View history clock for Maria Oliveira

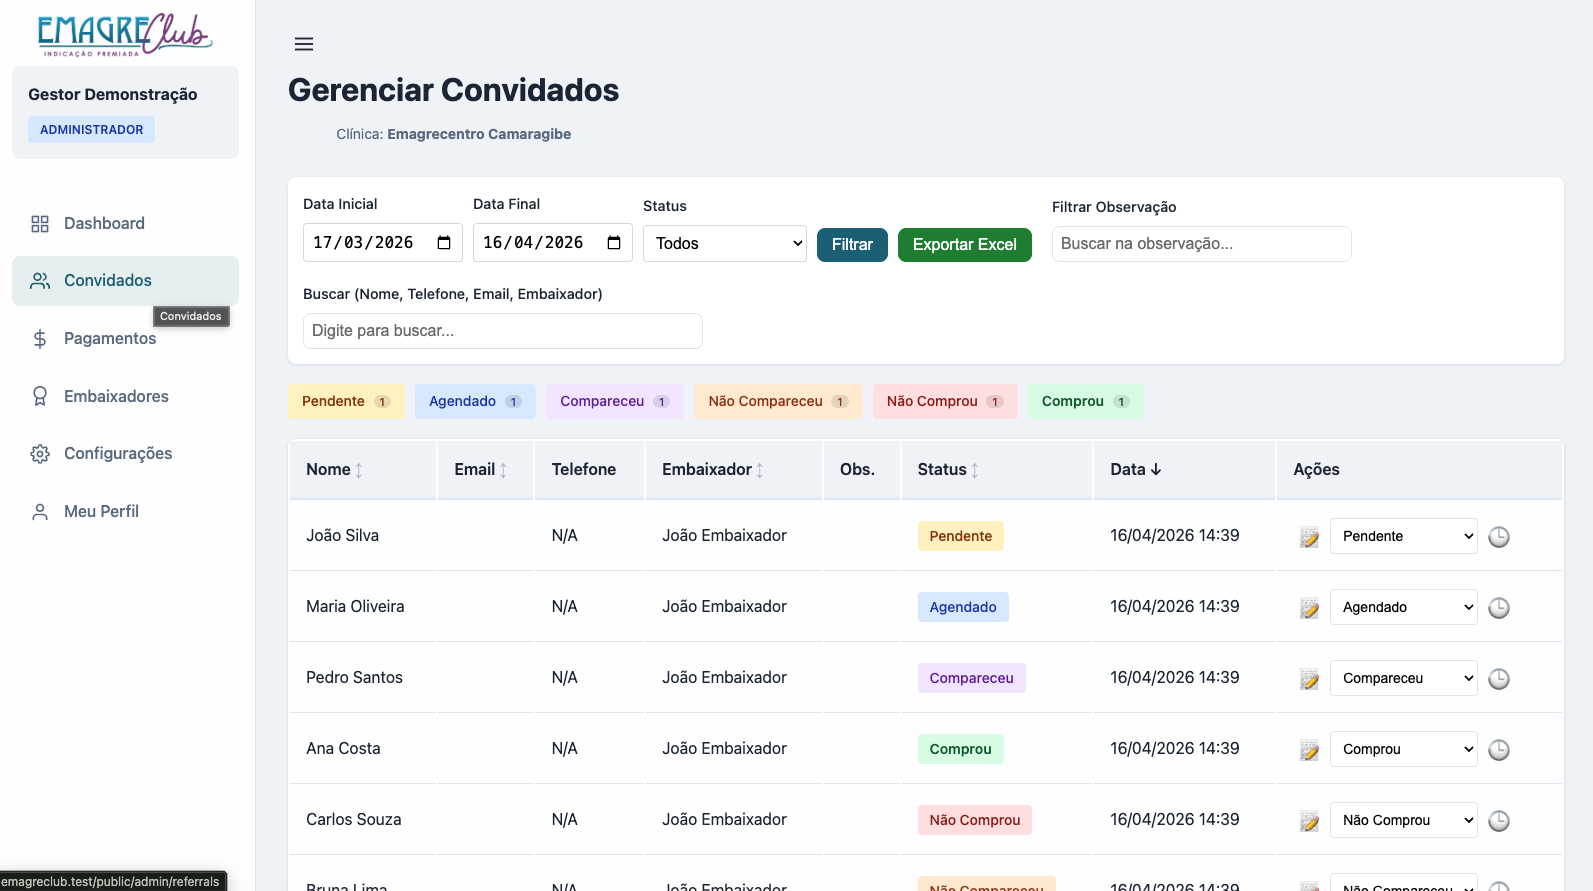click(1498, 608)
